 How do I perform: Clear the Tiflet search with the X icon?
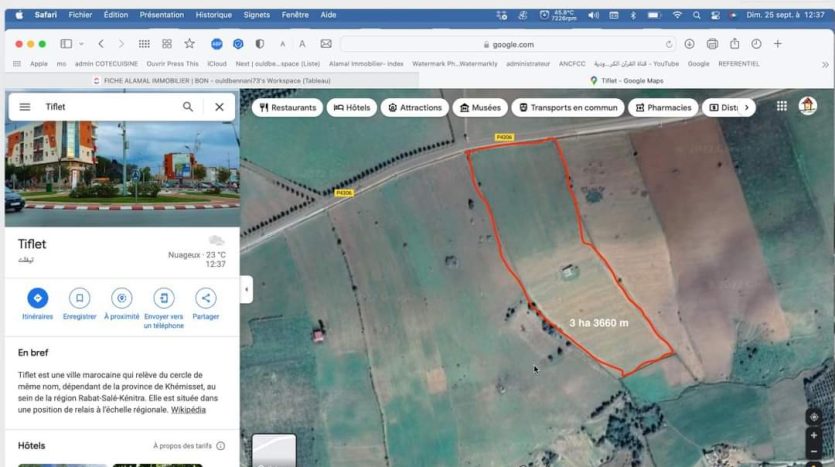(219, 107)
